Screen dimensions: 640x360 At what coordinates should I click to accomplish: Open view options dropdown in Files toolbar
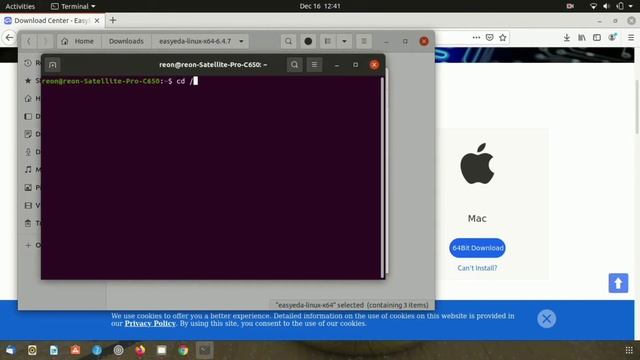tap(344, 41)
